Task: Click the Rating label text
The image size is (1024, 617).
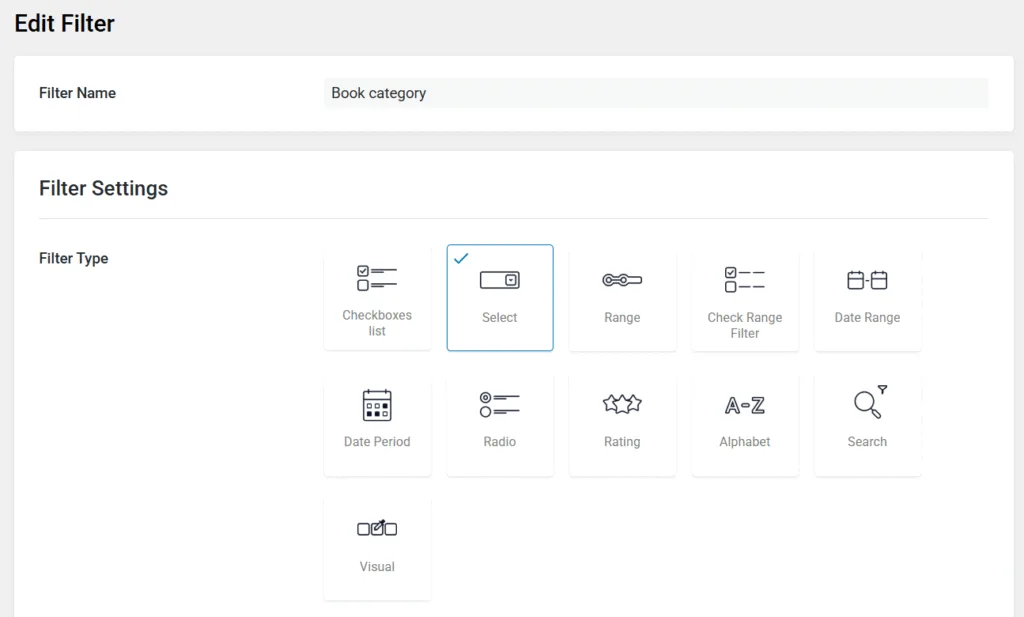Action: [x=622, y=441]
